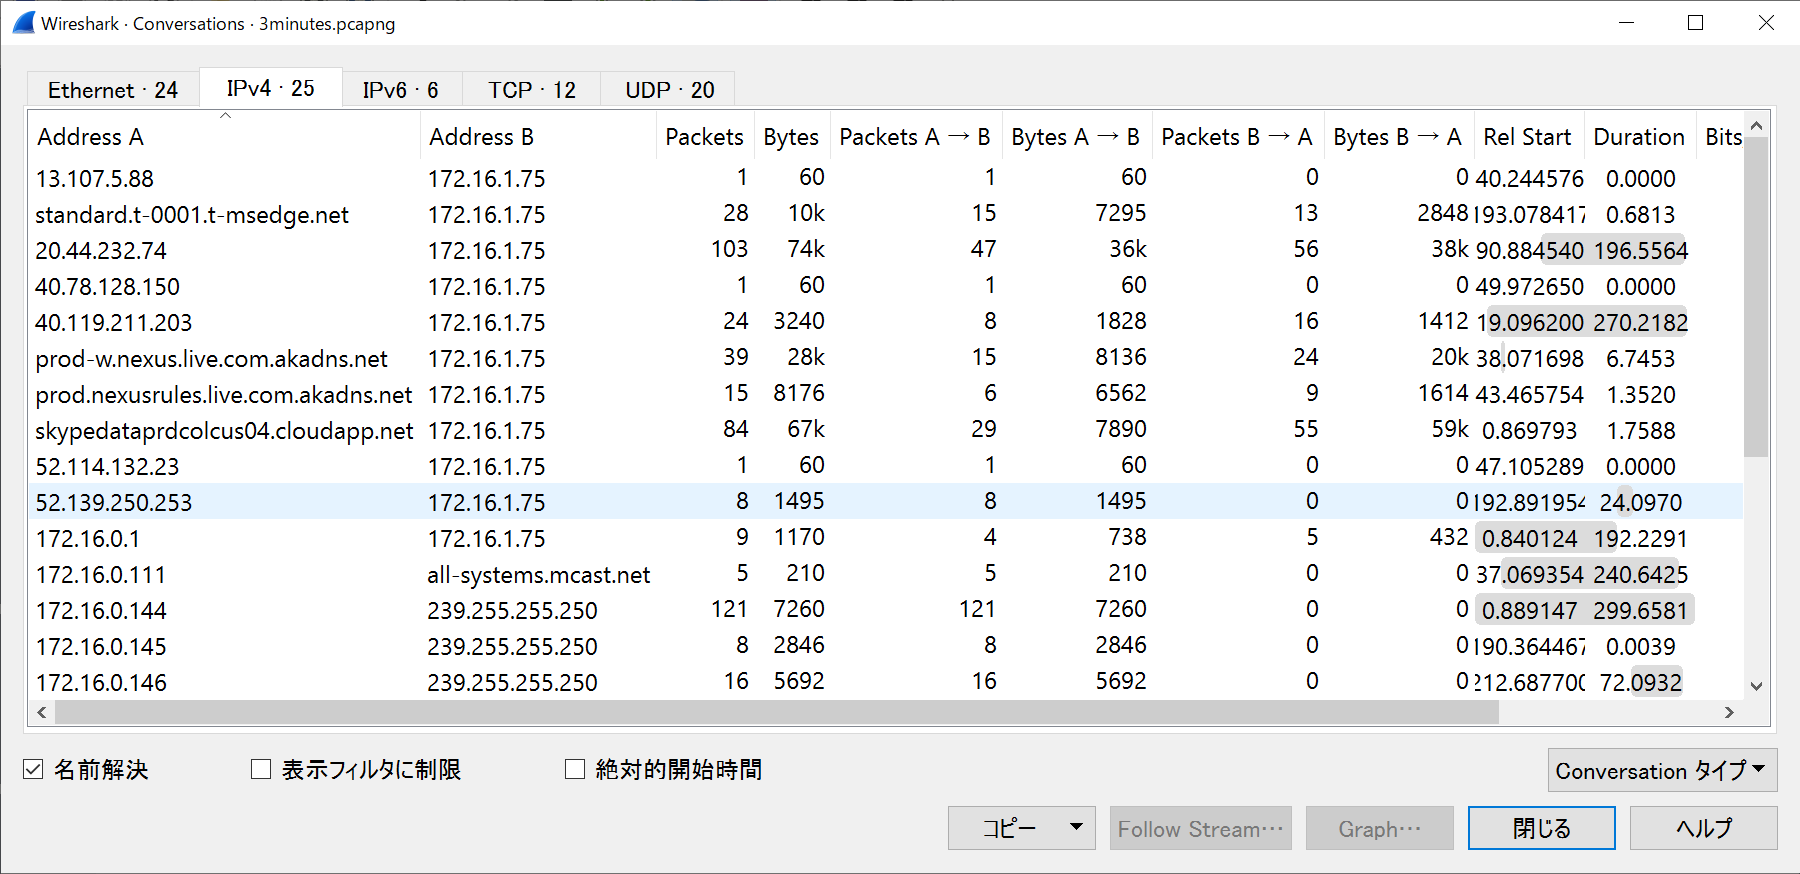The width and height of the screenshot is (1800, 874).
Task: Sort by the Duration column header
Action: [1640, 137]
